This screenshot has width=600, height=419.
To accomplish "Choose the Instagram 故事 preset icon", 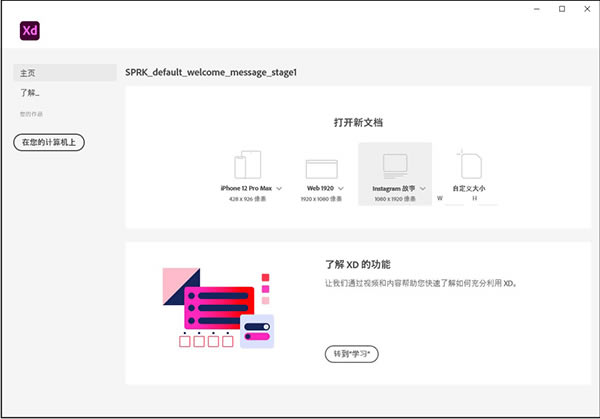I will coord(395,166).
